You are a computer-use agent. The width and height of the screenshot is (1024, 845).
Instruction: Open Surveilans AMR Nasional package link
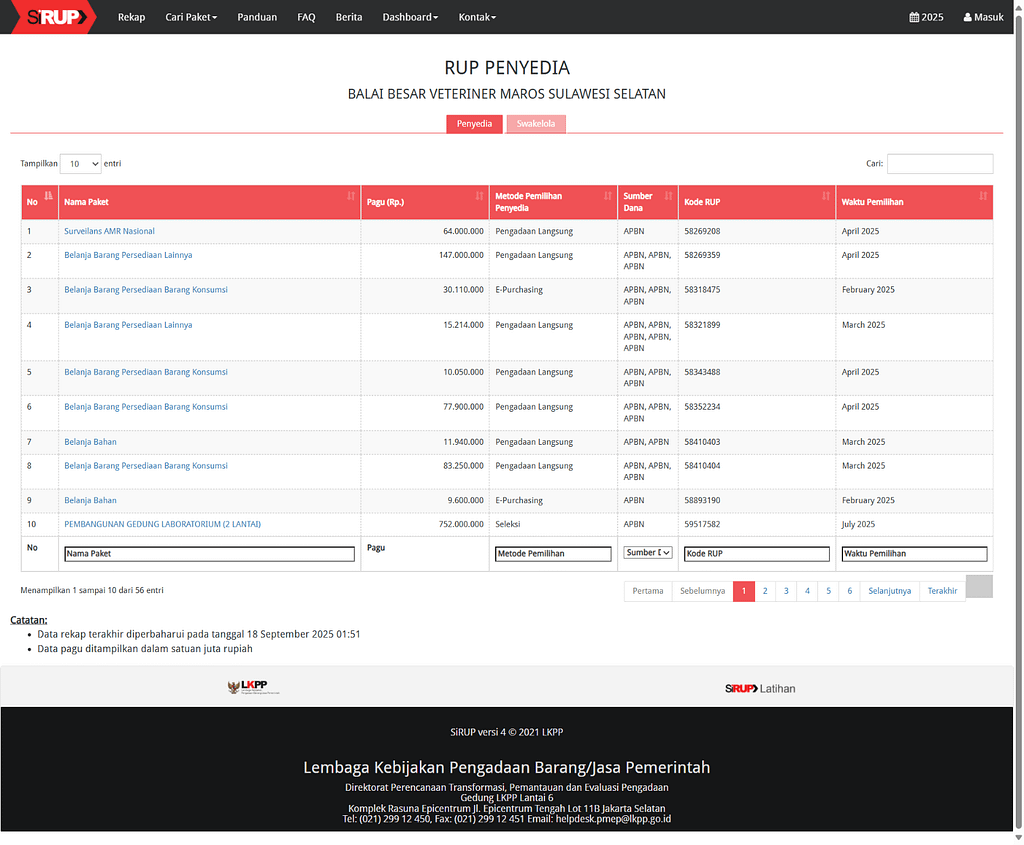(109, 231)
